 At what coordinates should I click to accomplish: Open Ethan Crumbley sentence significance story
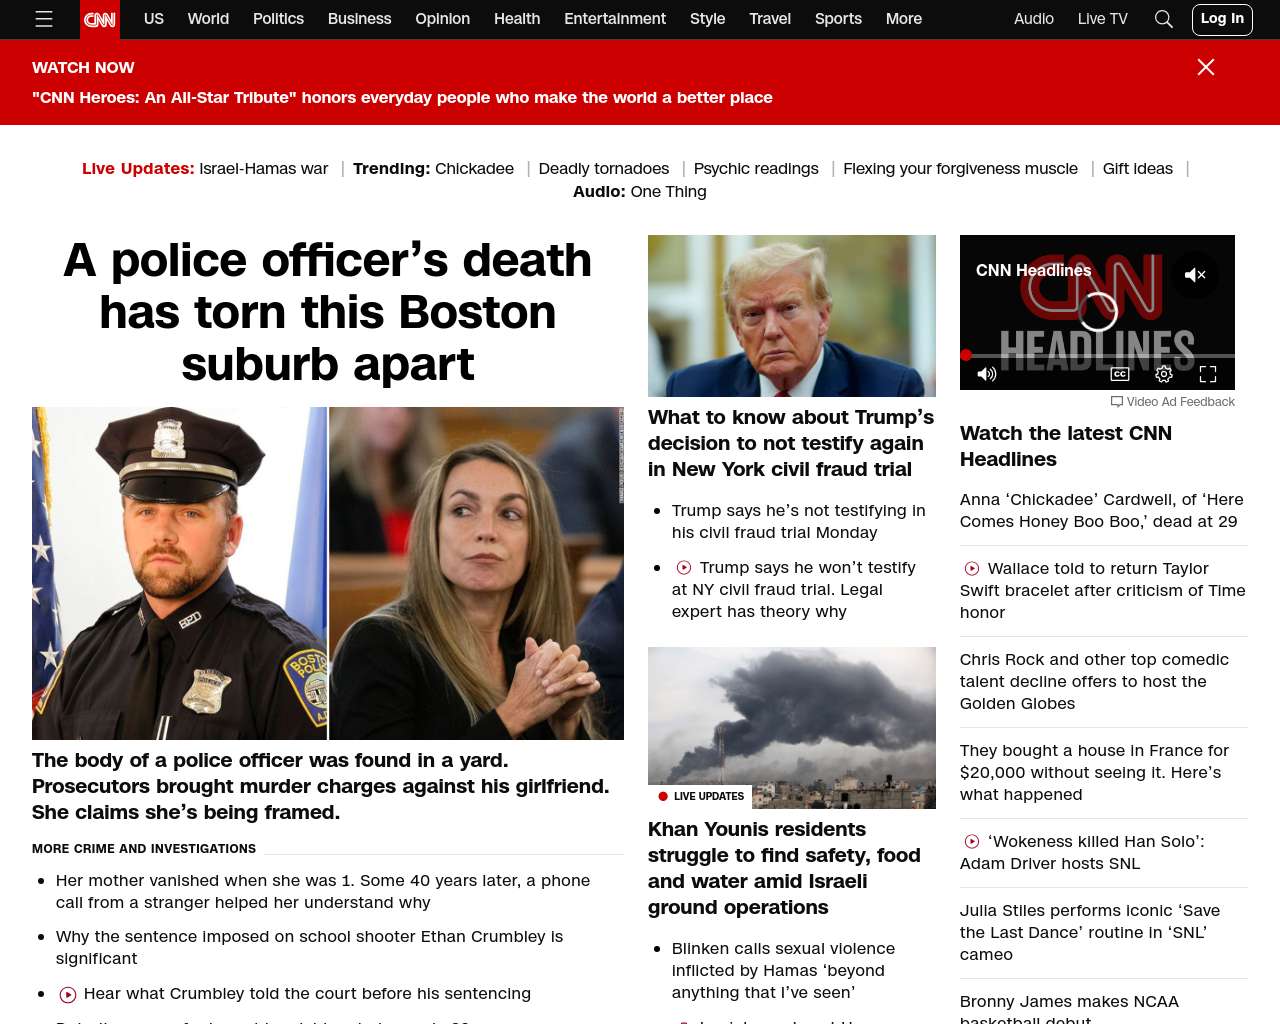point(309,947)
